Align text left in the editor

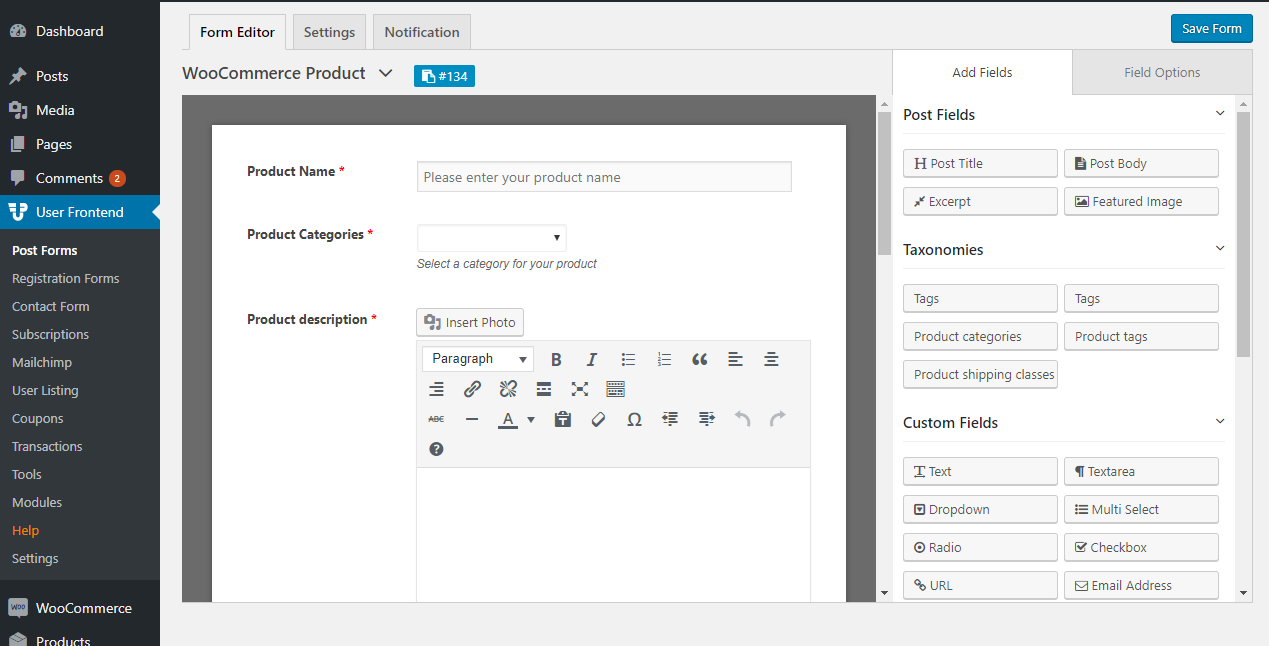736,359
